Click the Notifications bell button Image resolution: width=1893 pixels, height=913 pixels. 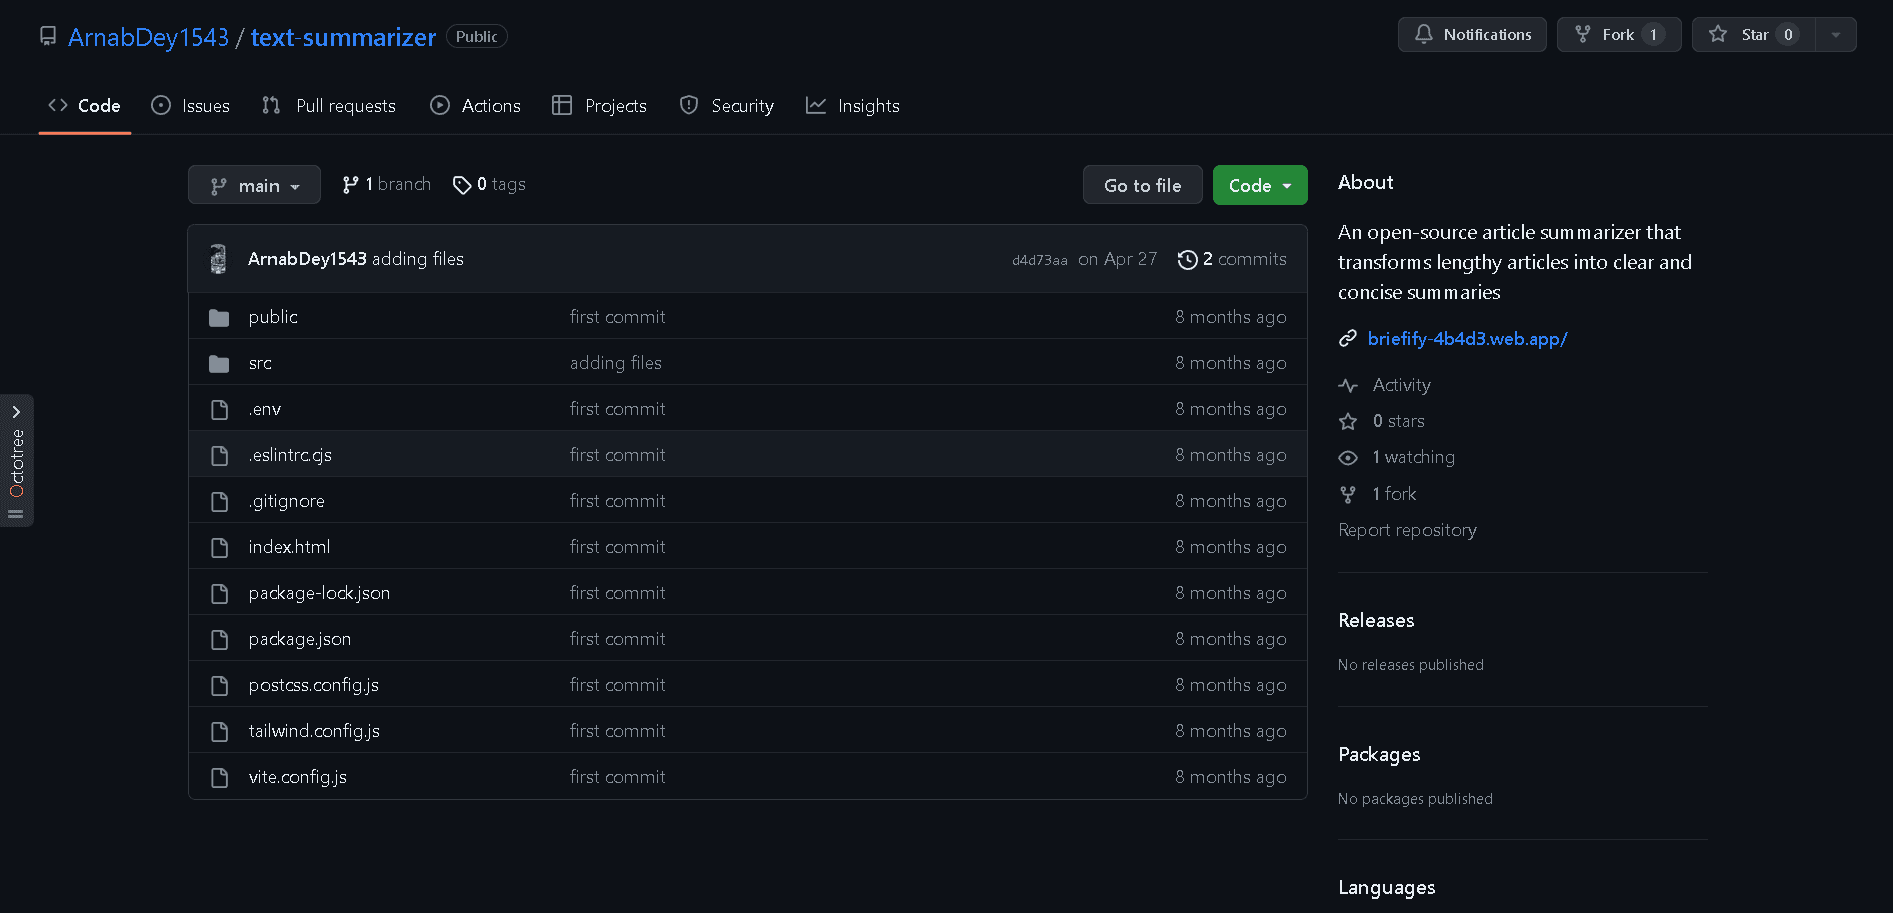tap(1472, 34)
